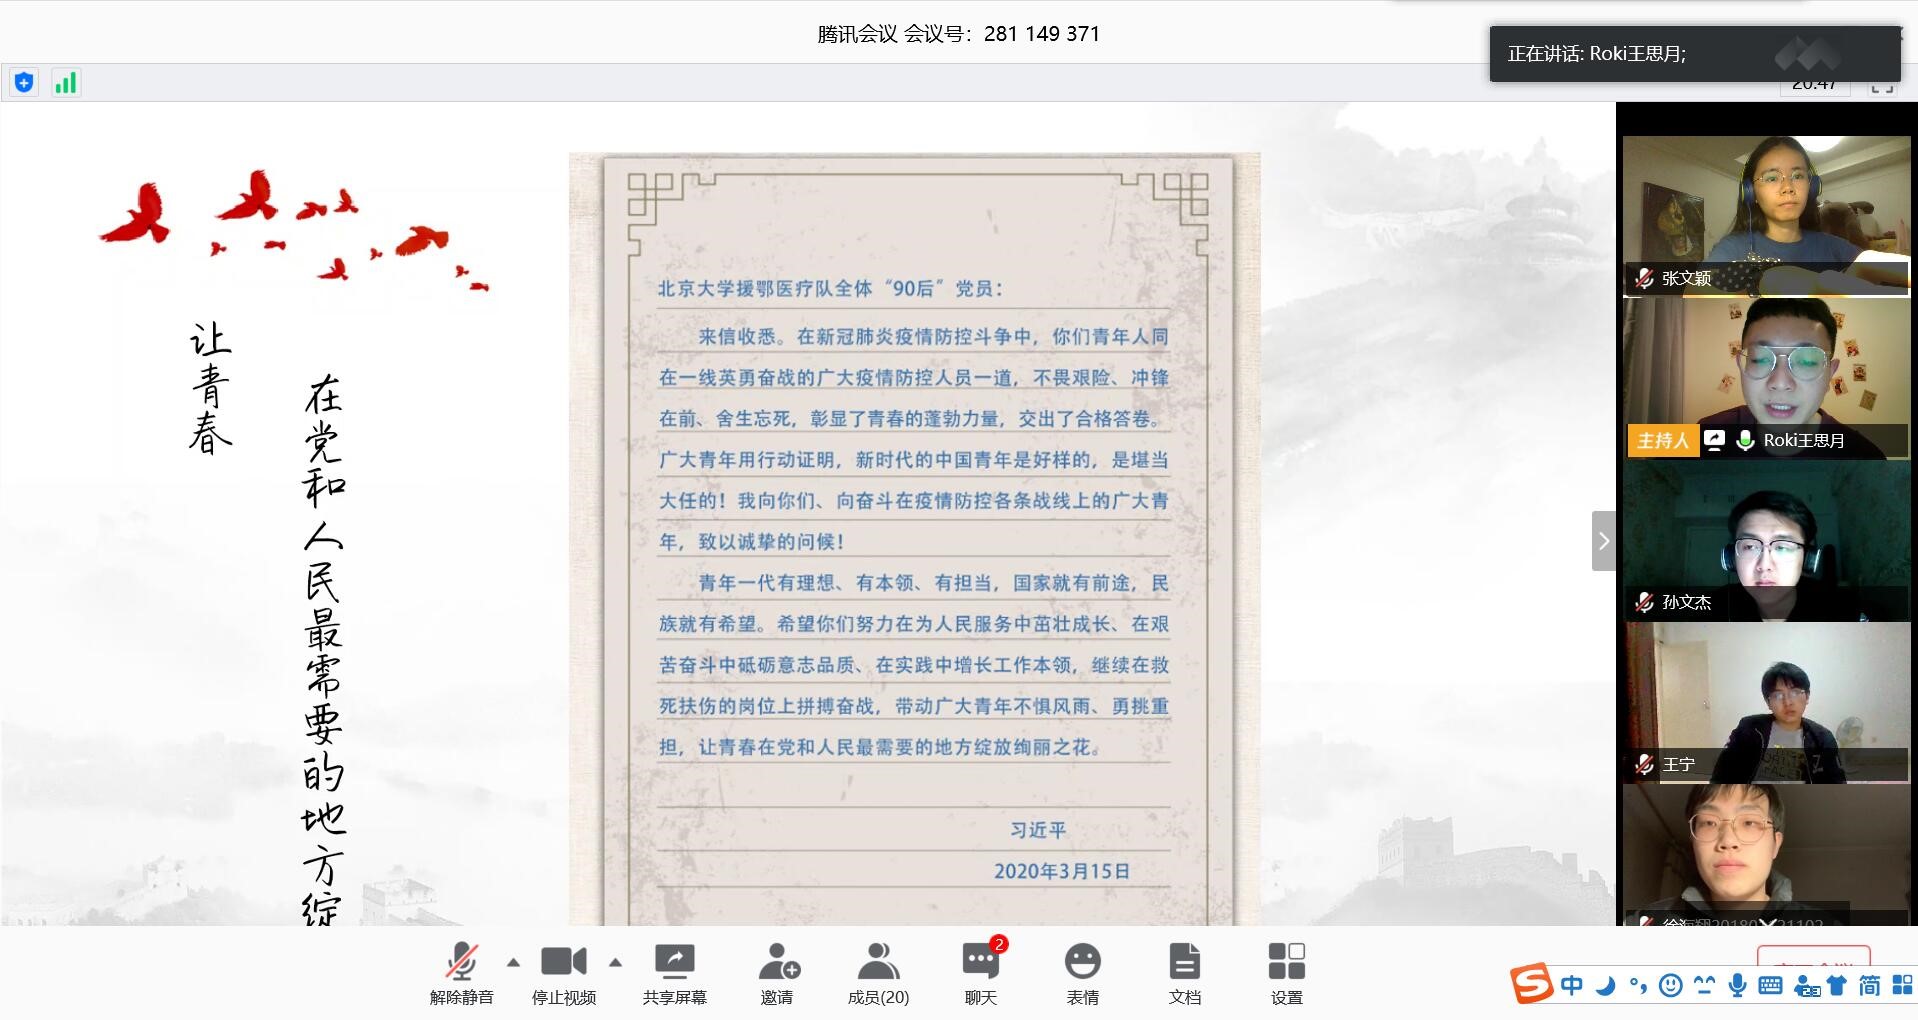Click the blue shield security icon
Screen dimensions: 1918x1020
[24, 83]
